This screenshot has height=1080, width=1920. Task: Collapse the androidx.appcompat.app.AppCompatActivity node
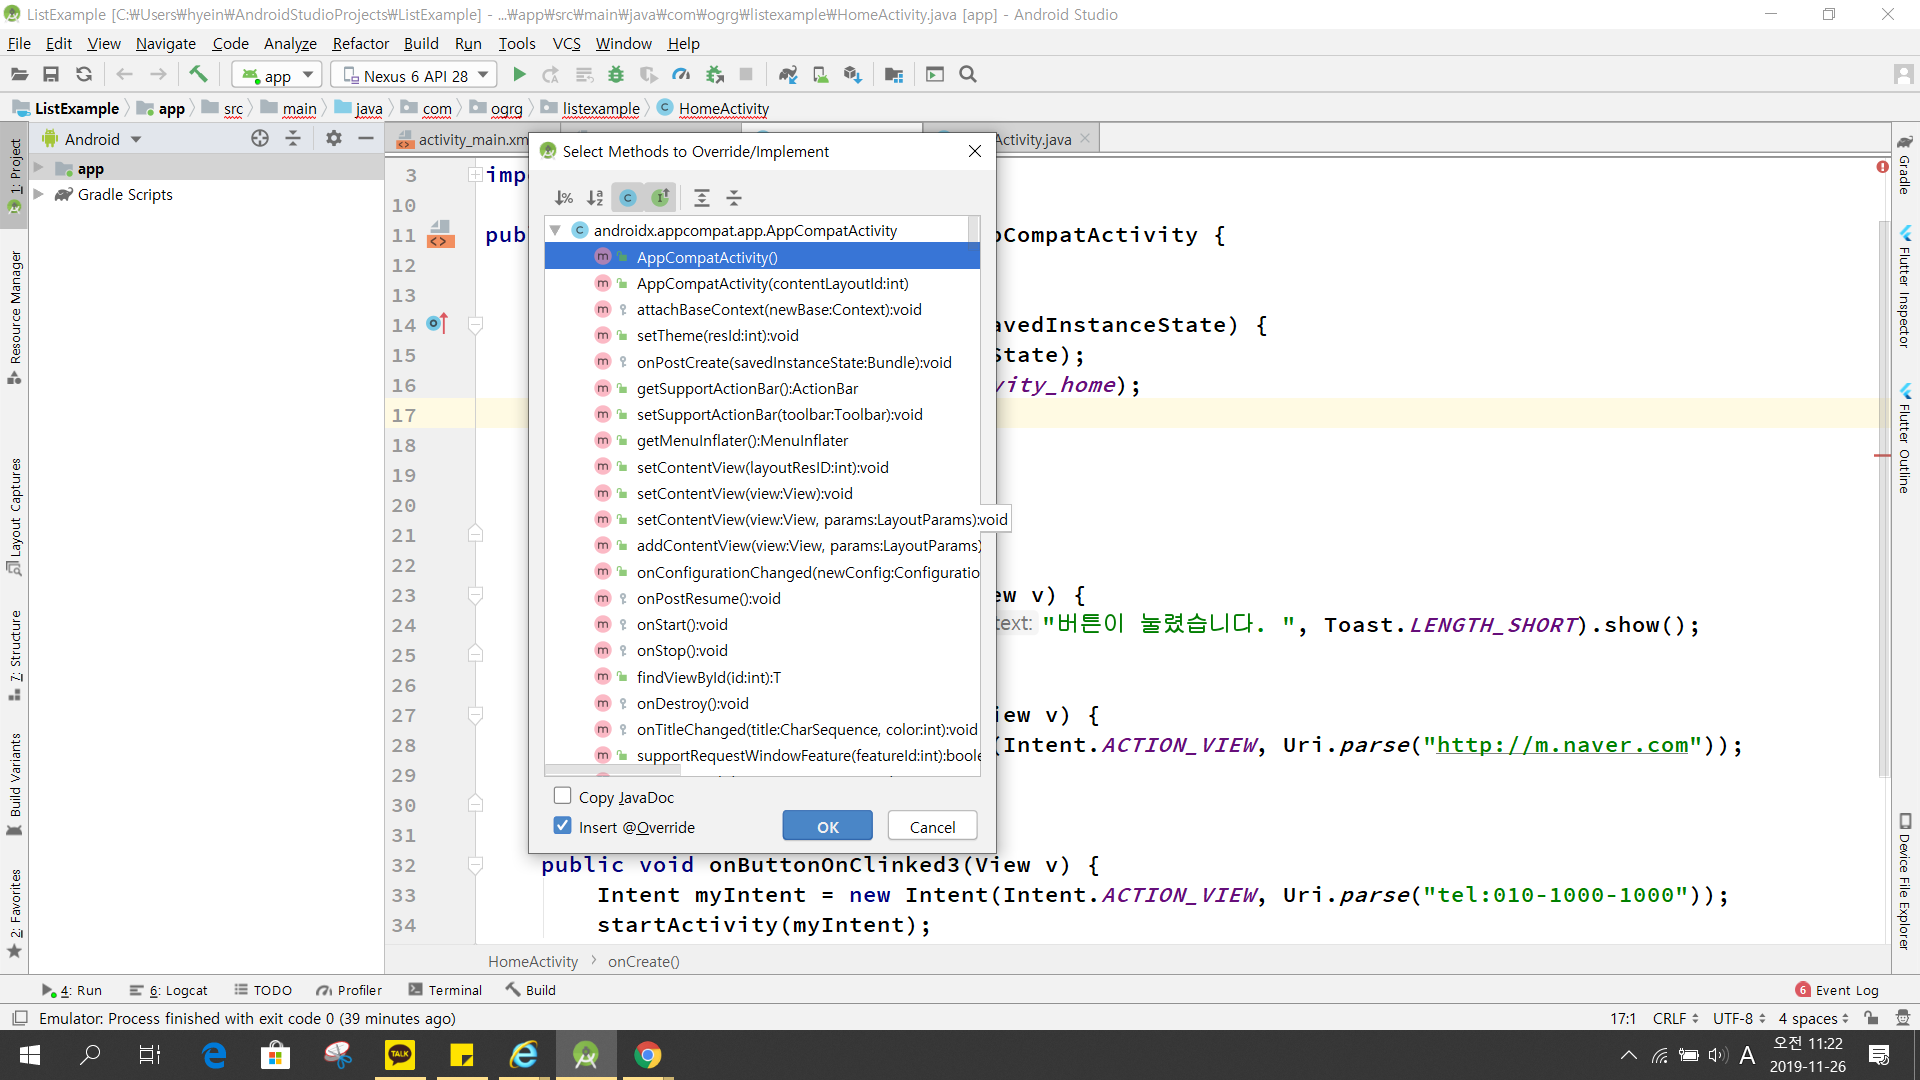click(556, 231)
